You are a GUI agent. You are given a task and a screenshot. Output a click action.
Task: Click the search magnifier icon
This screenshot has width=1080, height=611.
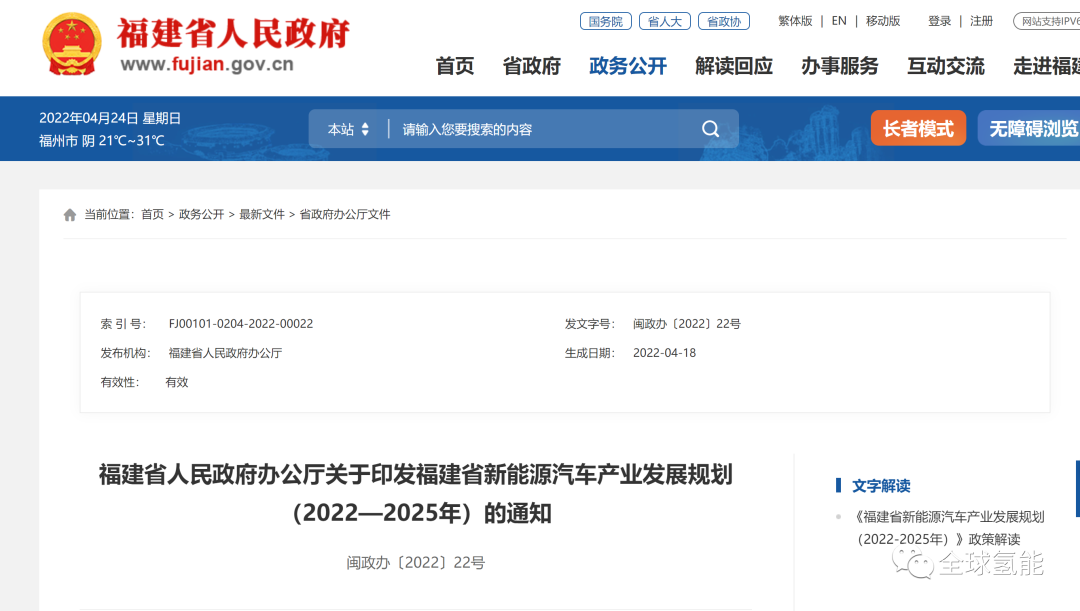(x=710, y=129)
